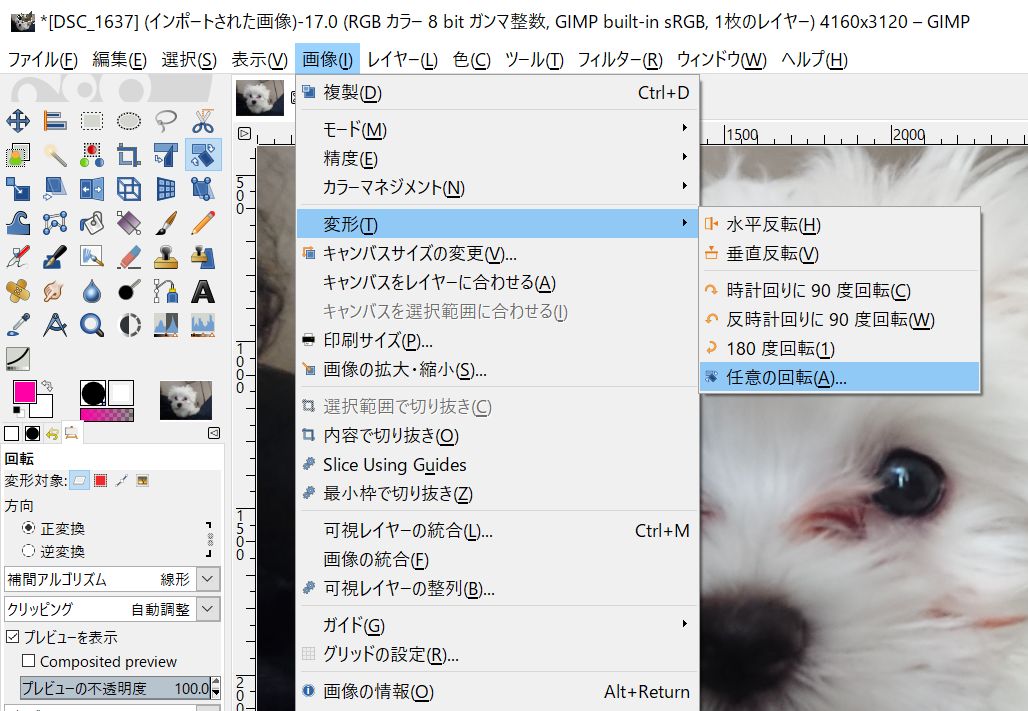Open the フィルター(R) menu

point(620,60)
